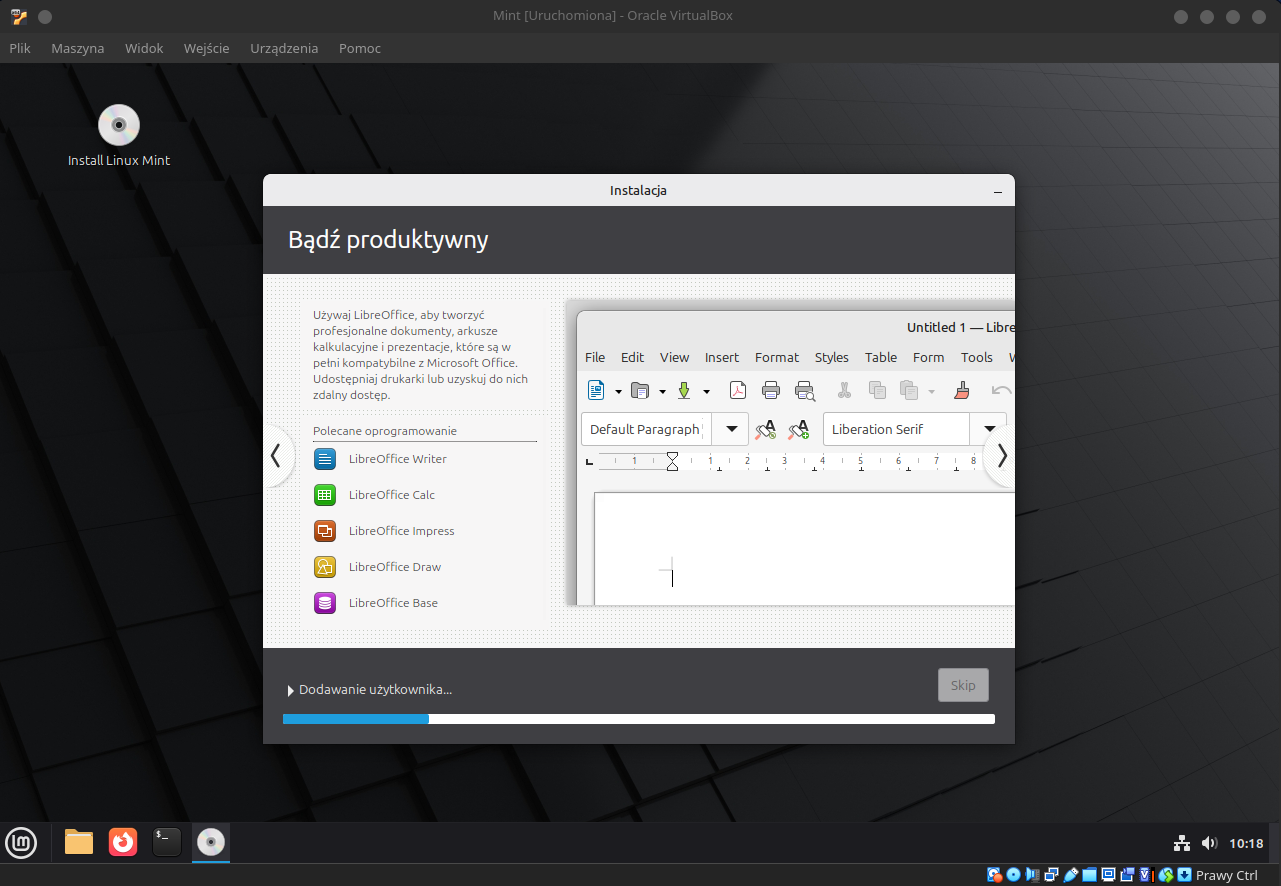Click the VirtualBox display settings indicator
Image resolution: width=1281 pixels, height=886 pixels.
1108,875
